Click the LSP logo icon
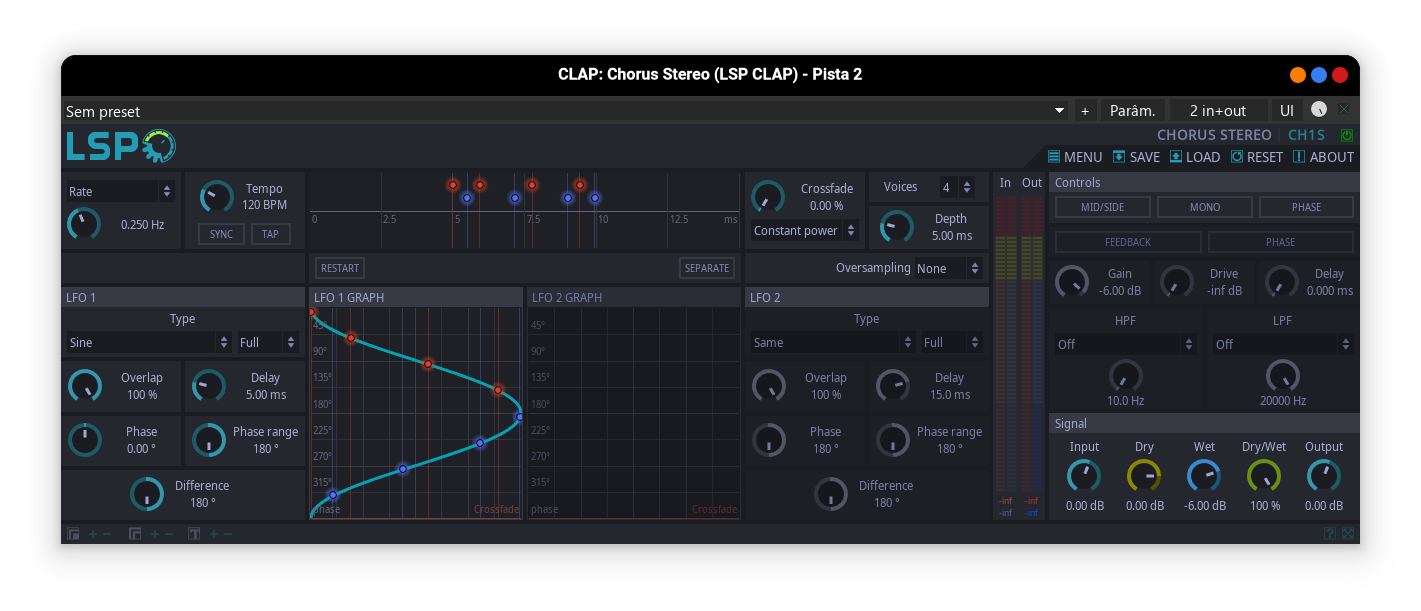Viewport: 1421px width, 611px height. 120,145
